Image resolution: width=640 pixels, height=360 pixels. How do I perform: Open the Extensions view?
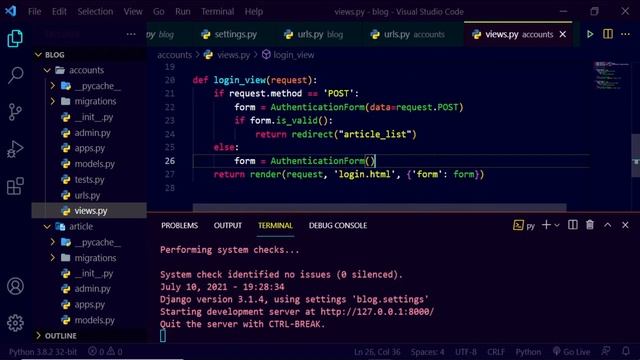(15, 186)
